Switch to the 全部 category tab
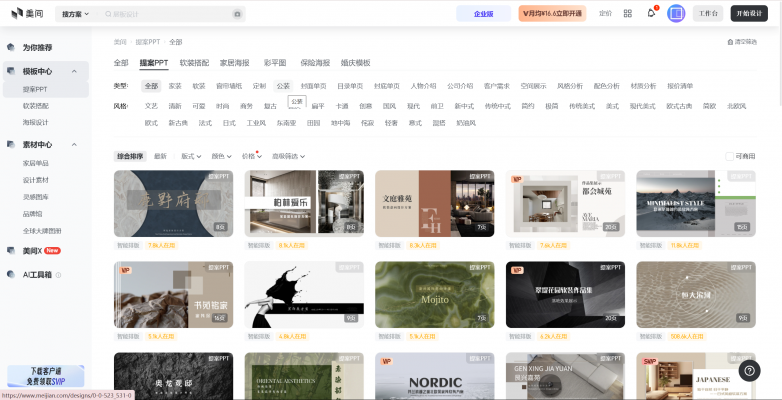Screen dimensions: 782x400 coord(121,63)
